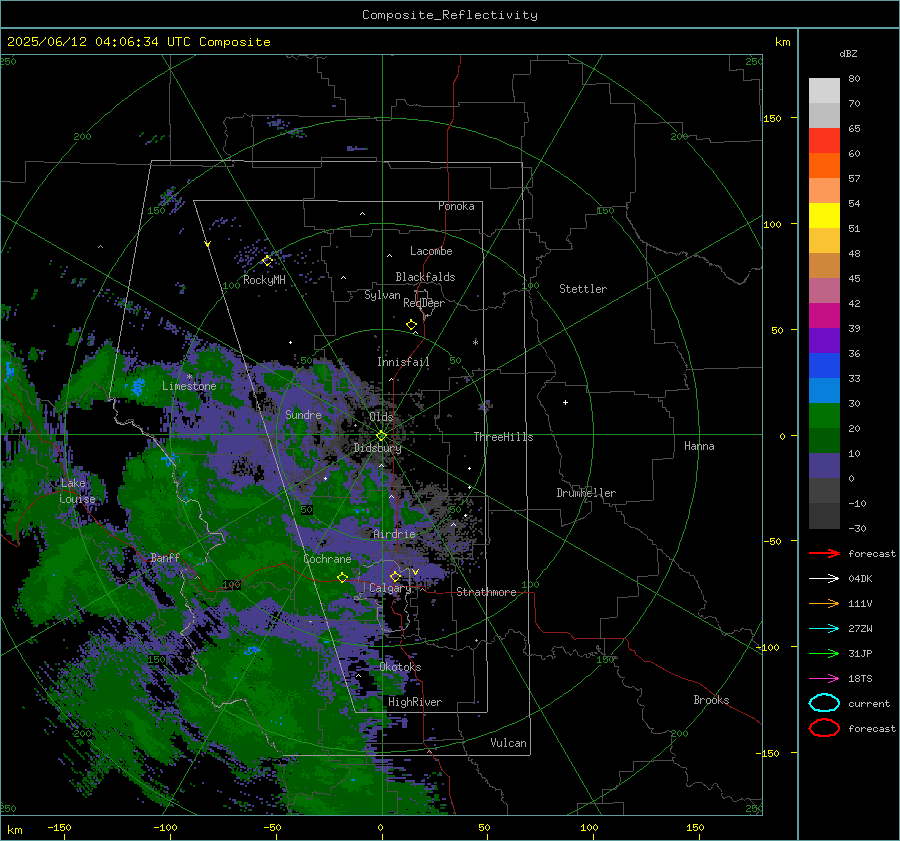Click the white 80 dBZ color swatch
Screen dimensions: 900x841
[824, 90]
